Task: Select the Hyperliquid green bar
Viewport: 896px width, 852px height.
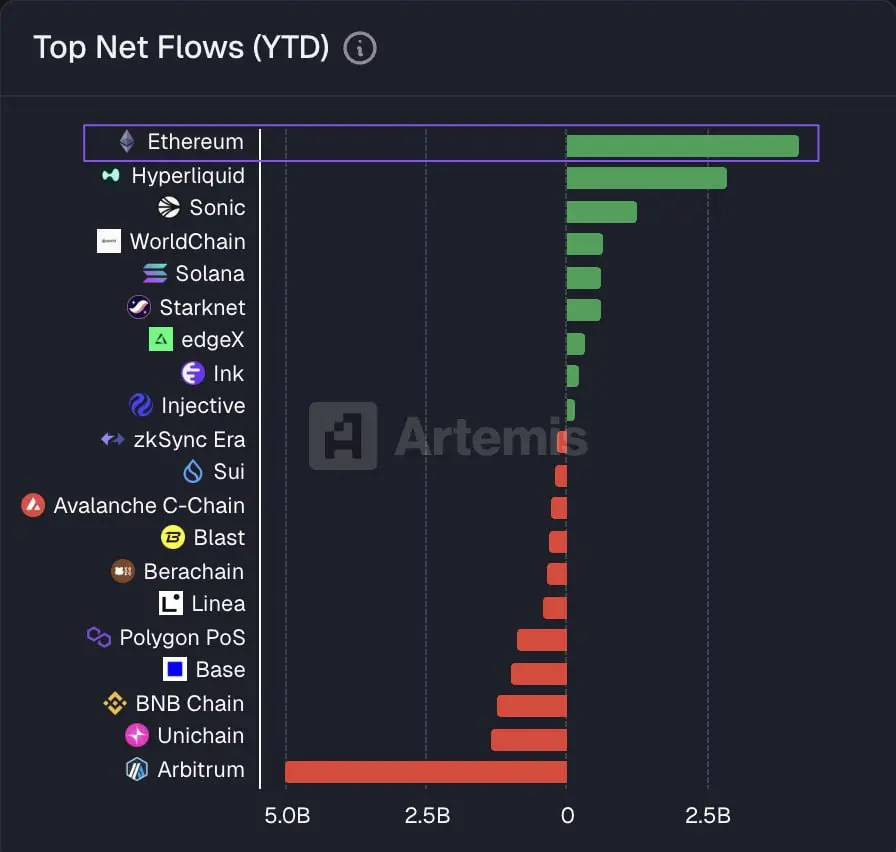Action: 646,178
